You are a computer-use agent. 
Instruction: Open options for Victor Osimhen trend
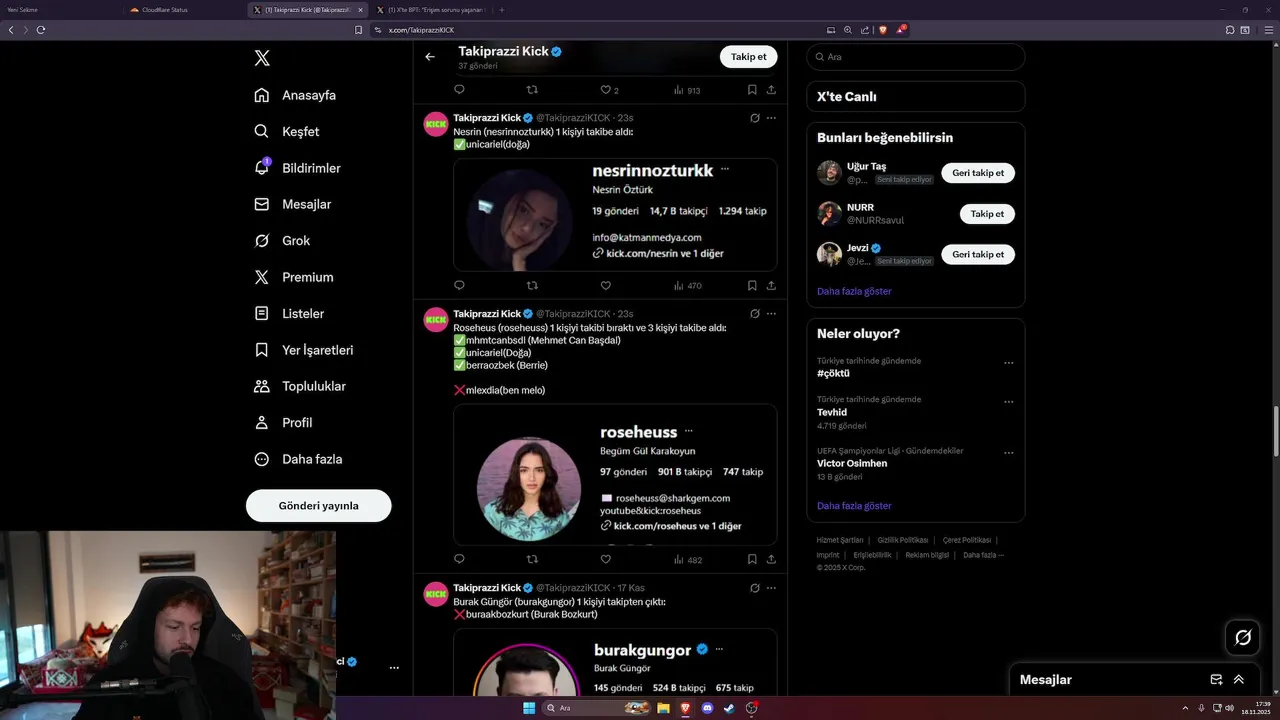pyautogui.click(x=1008, y=453)
